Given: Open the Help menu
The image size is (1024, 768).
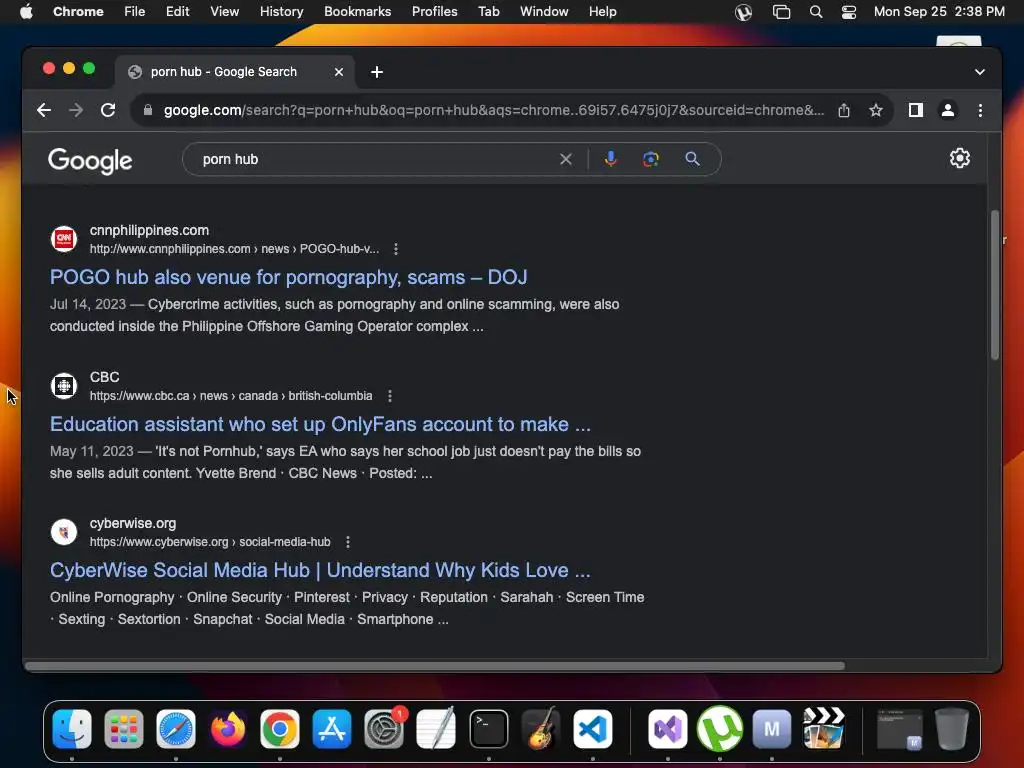Looking at the screenshot, I should 602,12.
